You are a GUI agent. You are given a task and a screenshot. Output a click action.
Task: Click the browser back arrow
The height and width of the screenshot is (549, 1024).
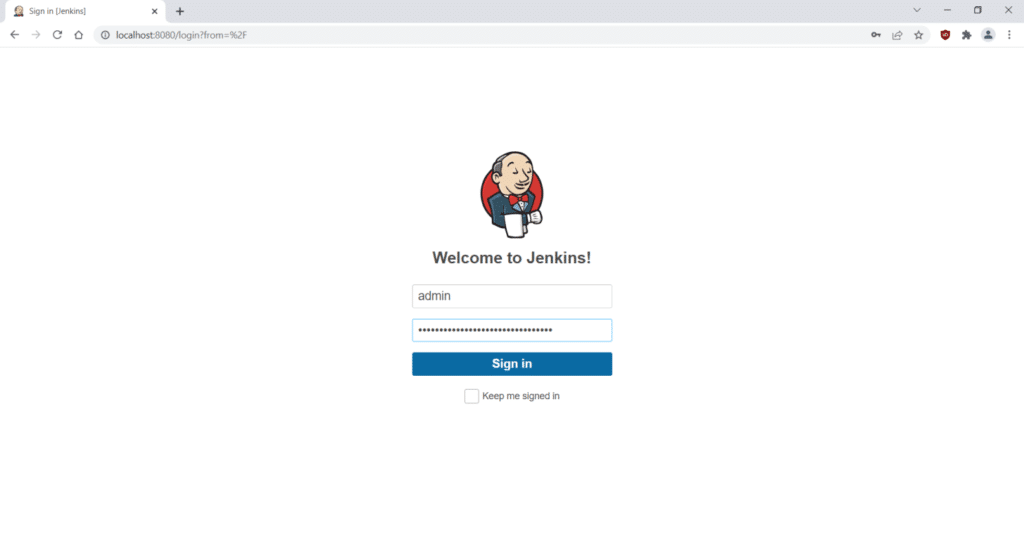pyautogui.click(x=14, y=35)
